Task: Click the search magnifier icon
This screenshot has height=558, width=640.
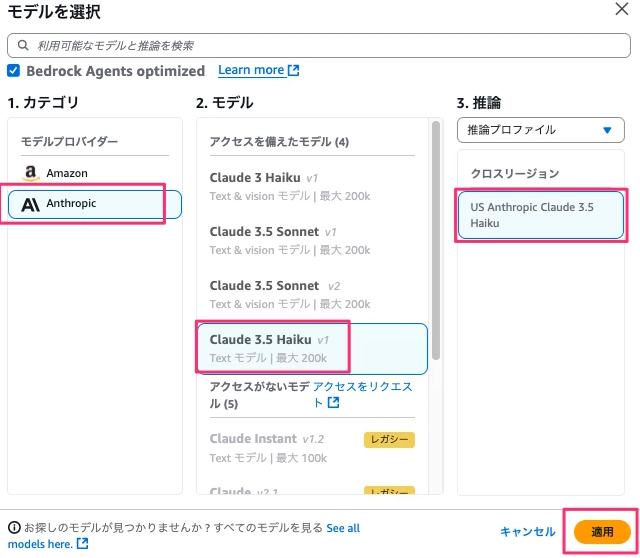Action: (x=23, y=45)
